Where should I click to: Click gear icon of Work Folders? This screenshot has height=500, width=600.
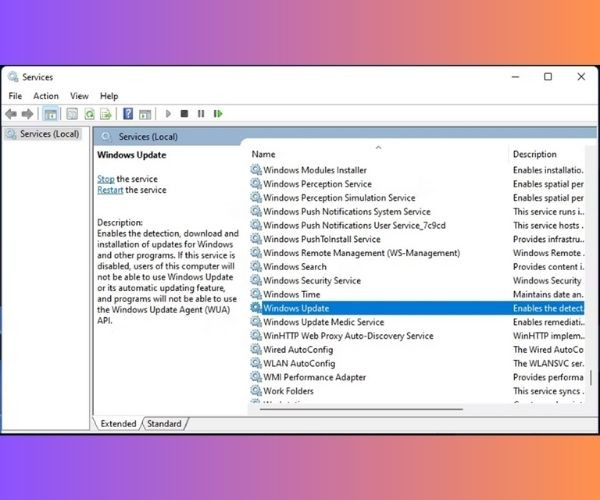click(x=256, y=391)
